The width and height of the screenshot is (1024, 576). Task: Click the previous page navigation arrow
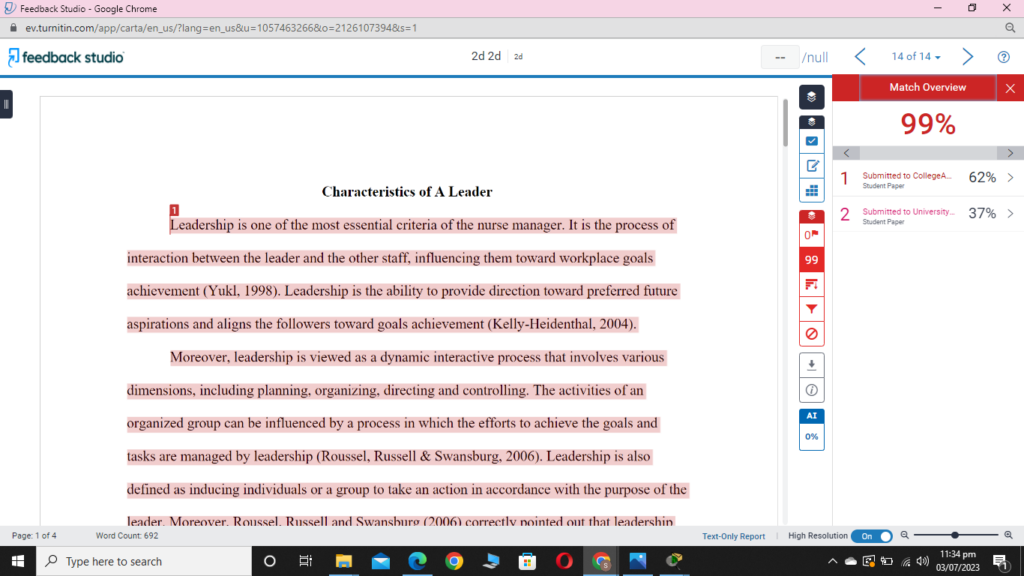(860, 57)
